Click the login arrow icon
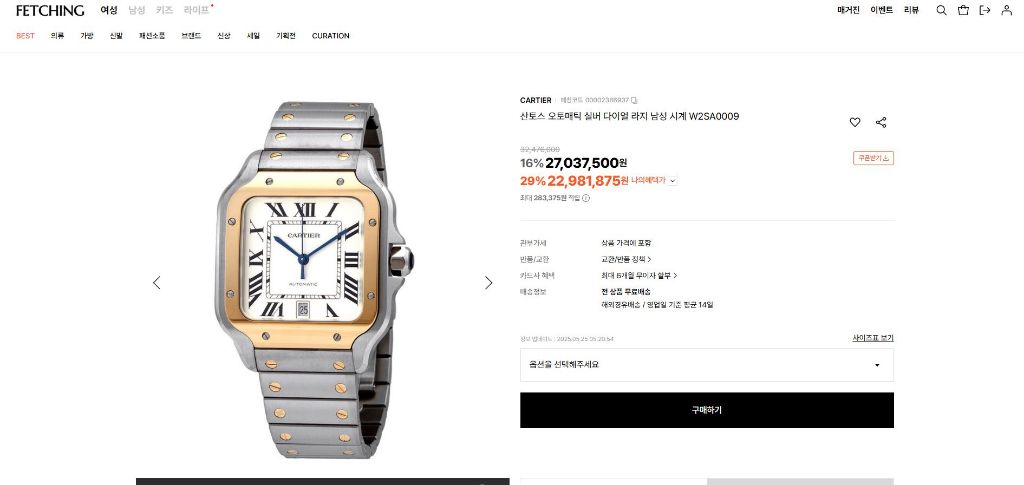Screen dimensions: 1024x485 coord(985,10)
